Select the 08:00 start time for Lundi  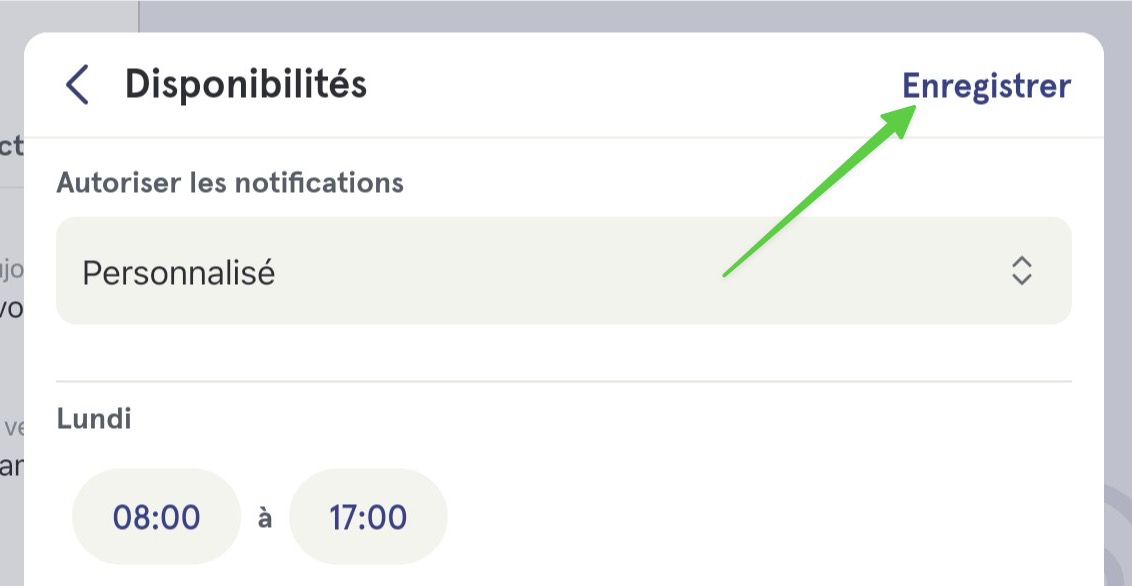coord(156,517)
